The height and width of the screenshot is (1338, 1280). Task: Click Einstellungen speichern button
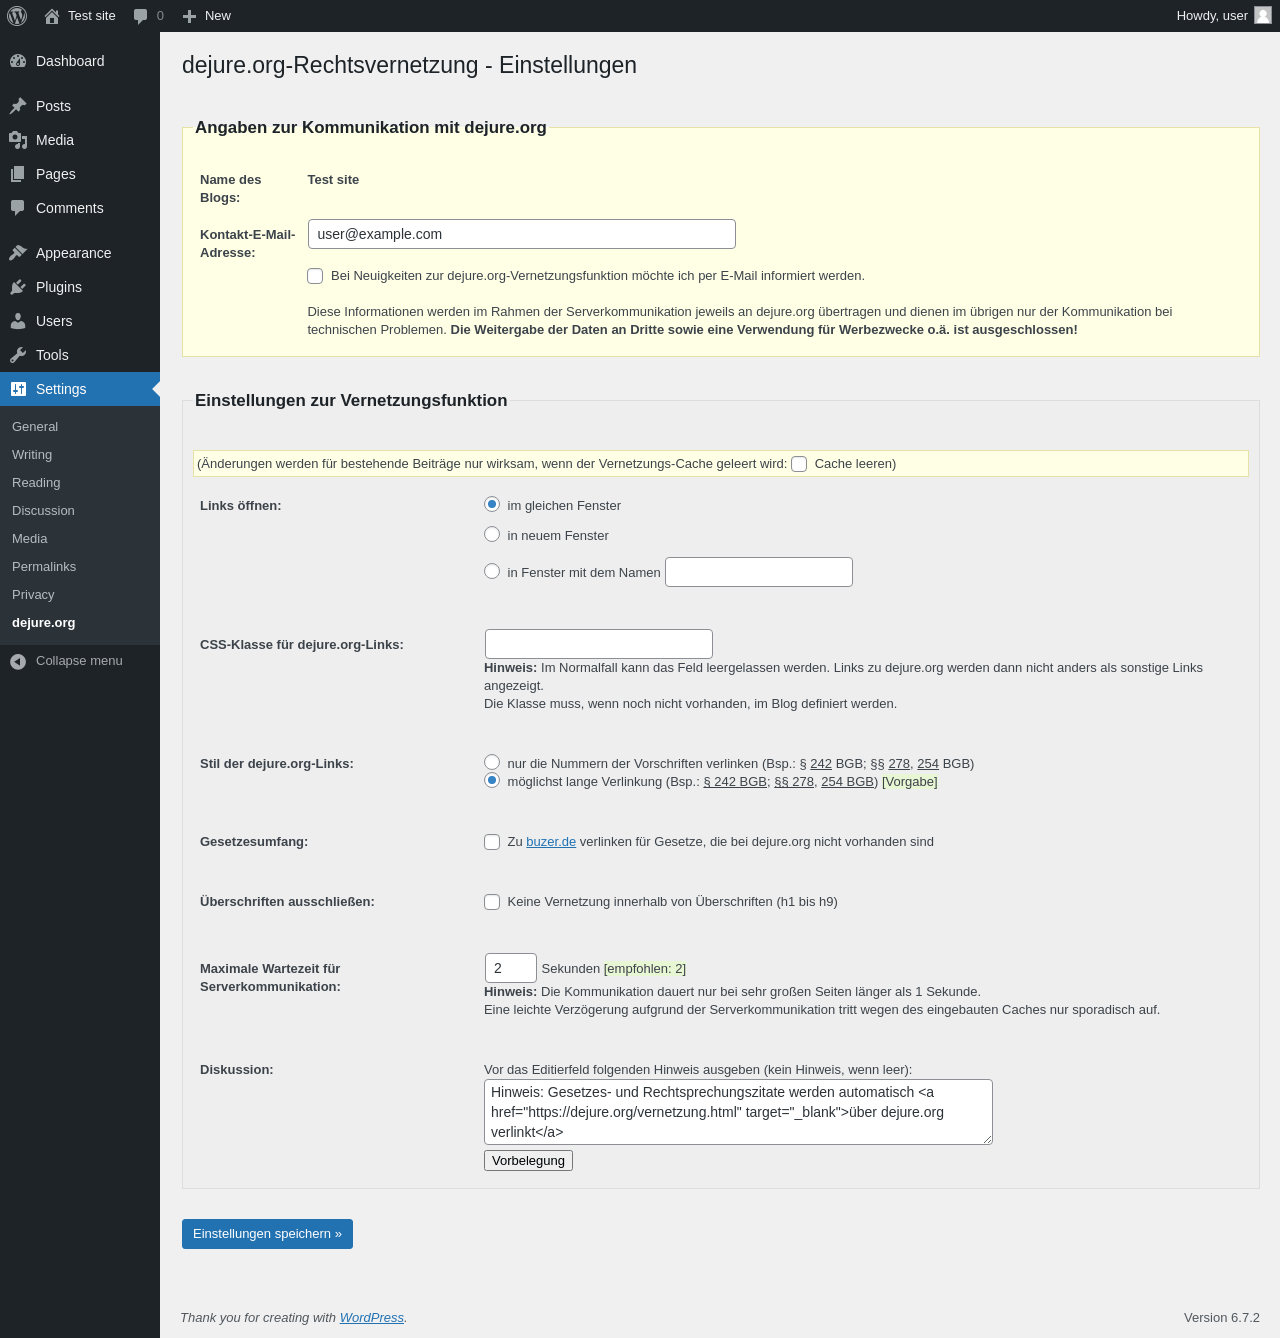point(267,1234)
